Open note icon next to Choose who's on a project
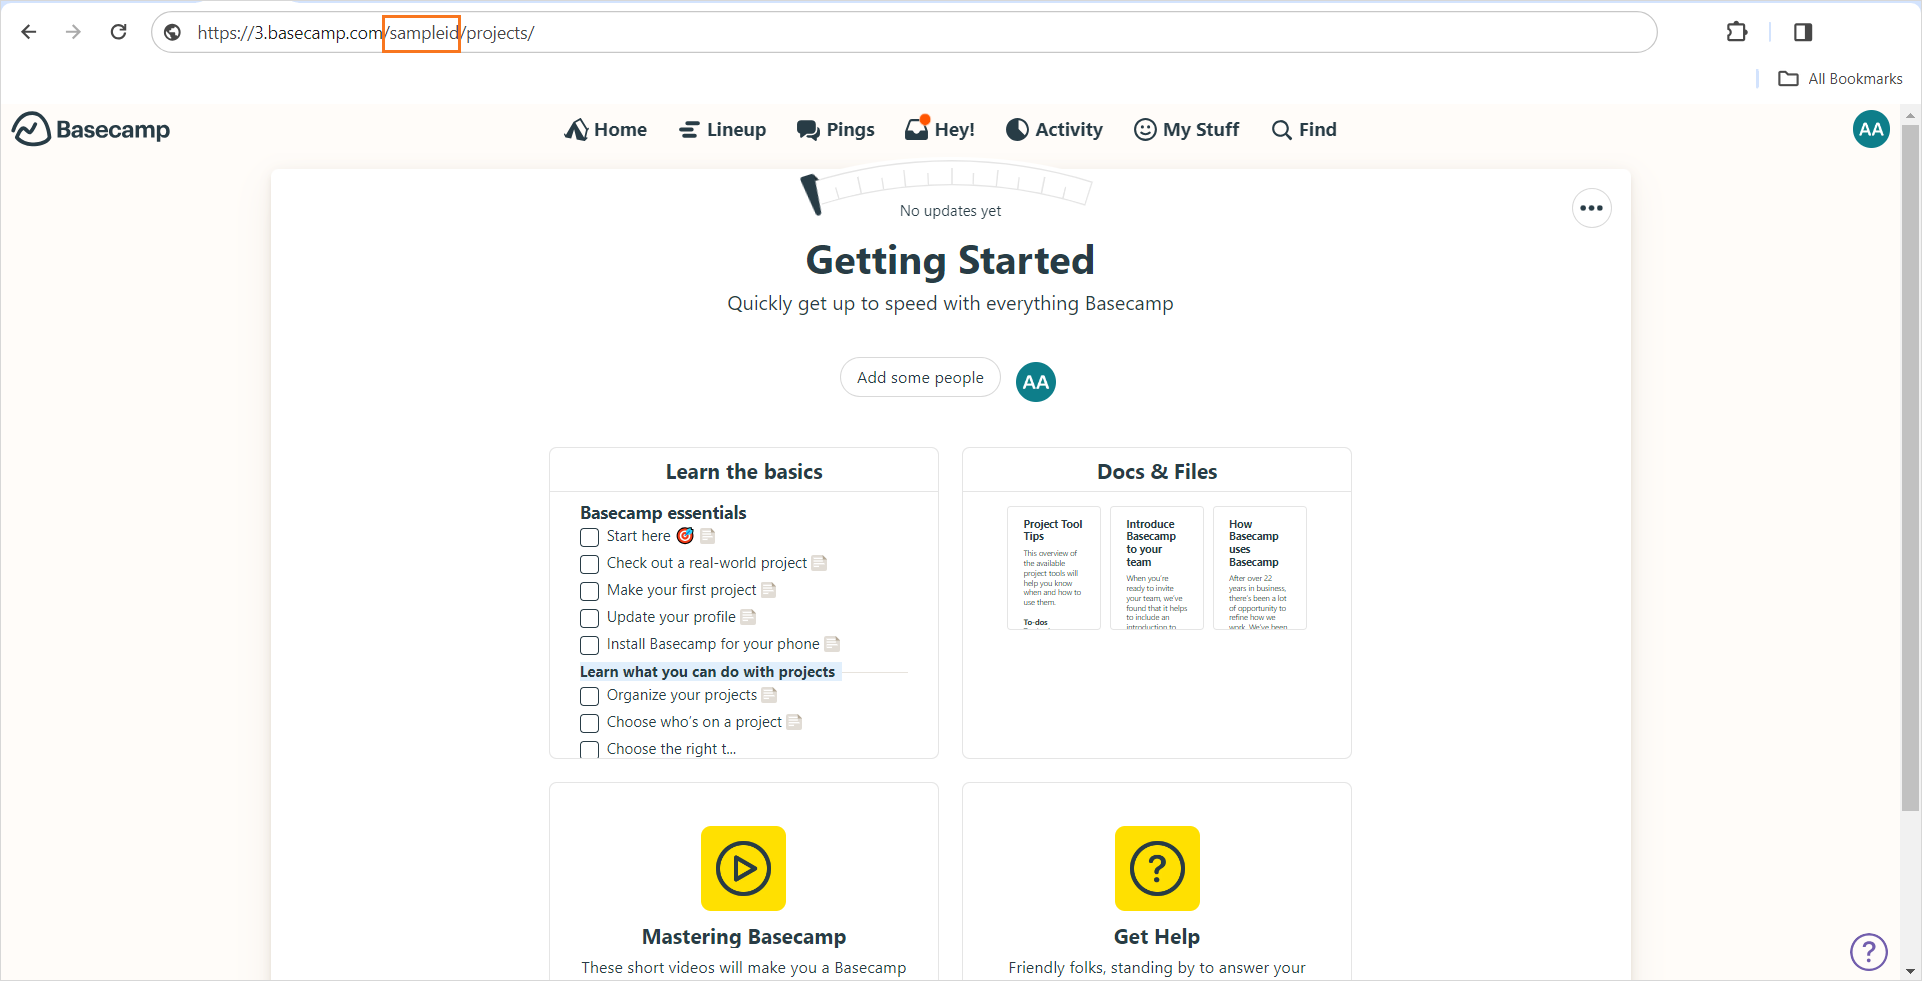This screenshot has height=981, width=1922. click(794, 722)
